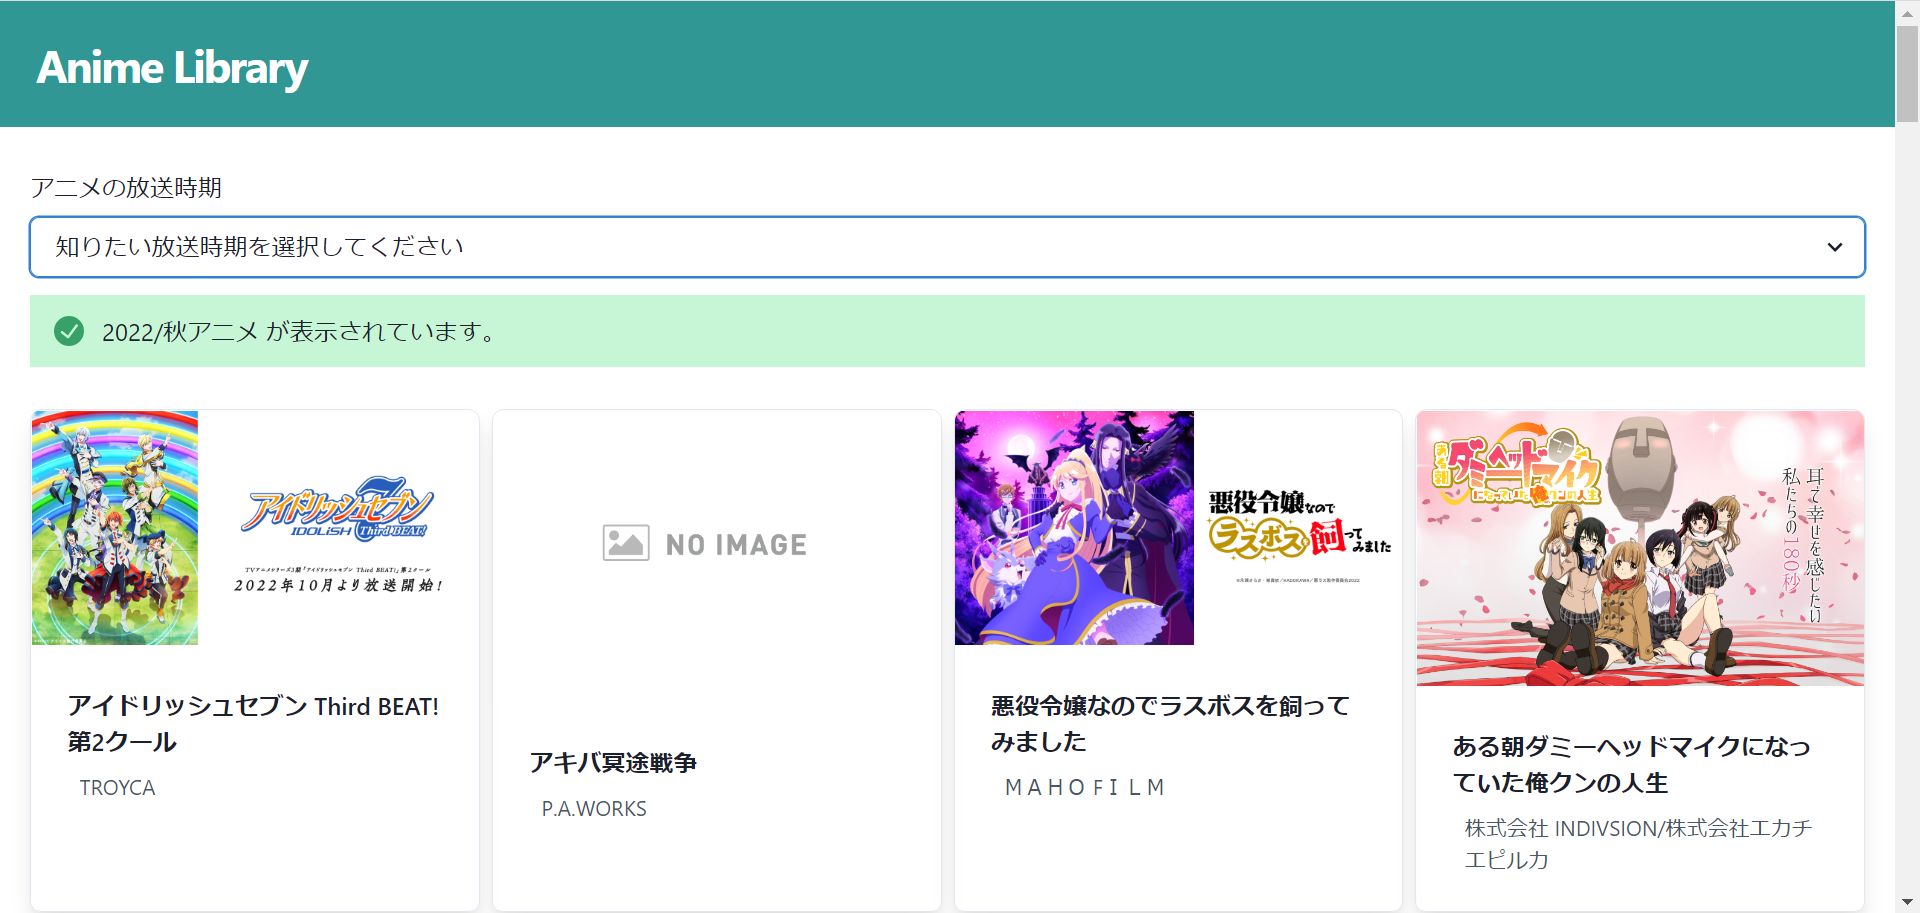
Task: Click title ある朝ダミーヘッドマイクになっていた俺クンの人生
Action: coord(1632,764)
